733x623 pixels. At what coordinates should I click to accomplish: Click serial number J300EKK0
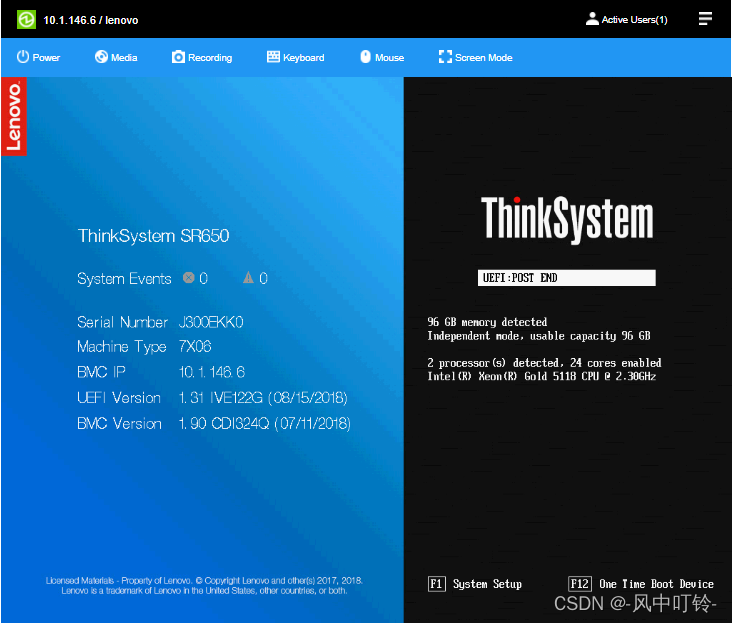click(x=211, y=322)
